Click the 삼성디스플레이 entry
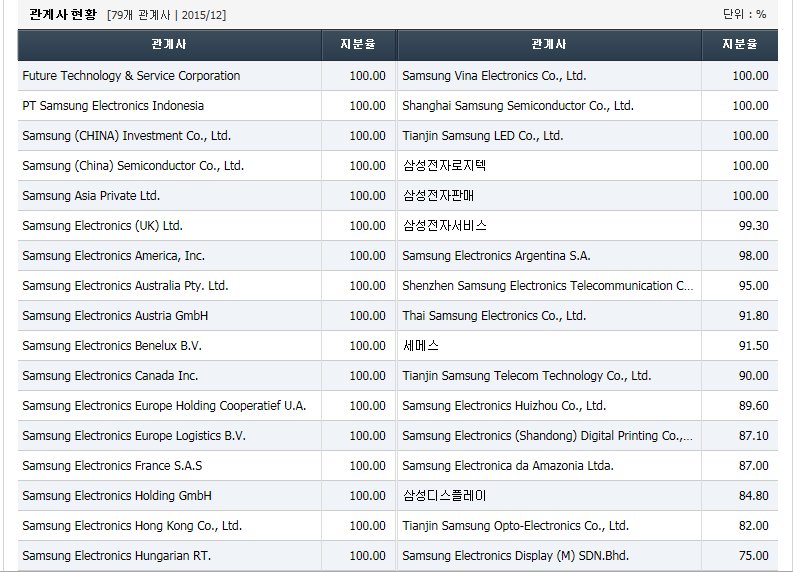This screenshot has height=572, width=793. click(445, 496)
